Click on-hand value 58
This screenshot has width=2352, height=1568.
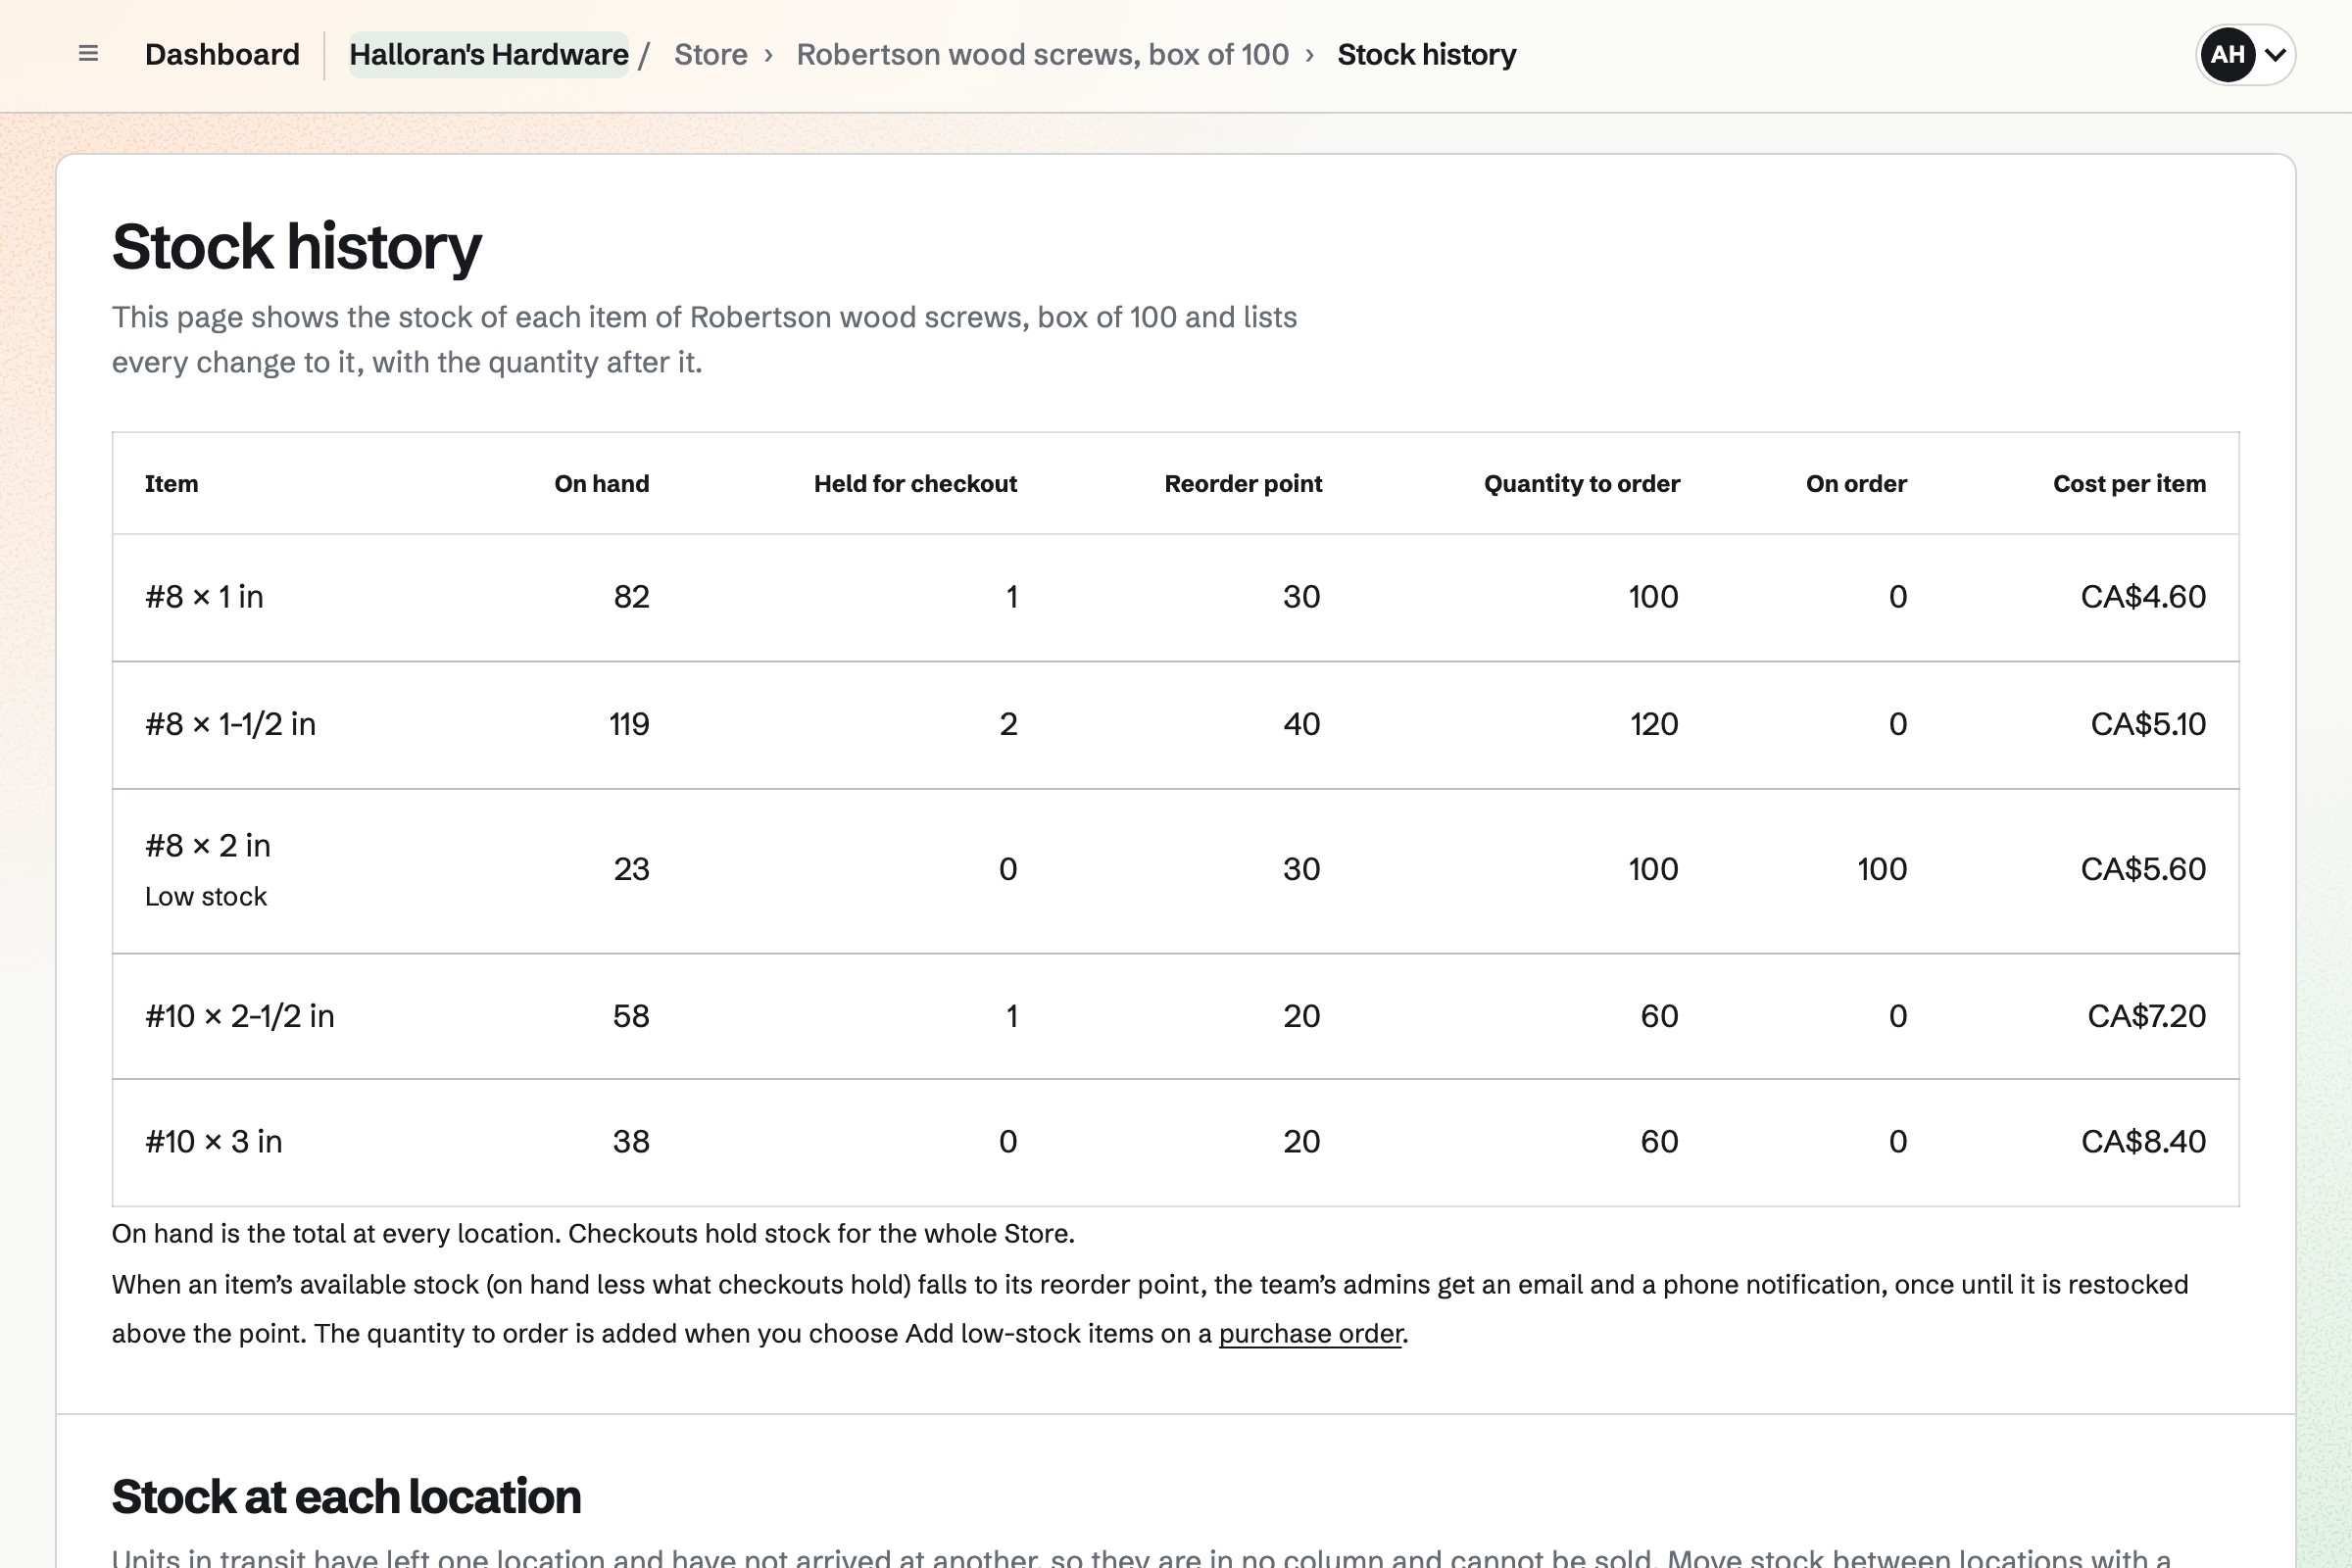coord(631,1016)
